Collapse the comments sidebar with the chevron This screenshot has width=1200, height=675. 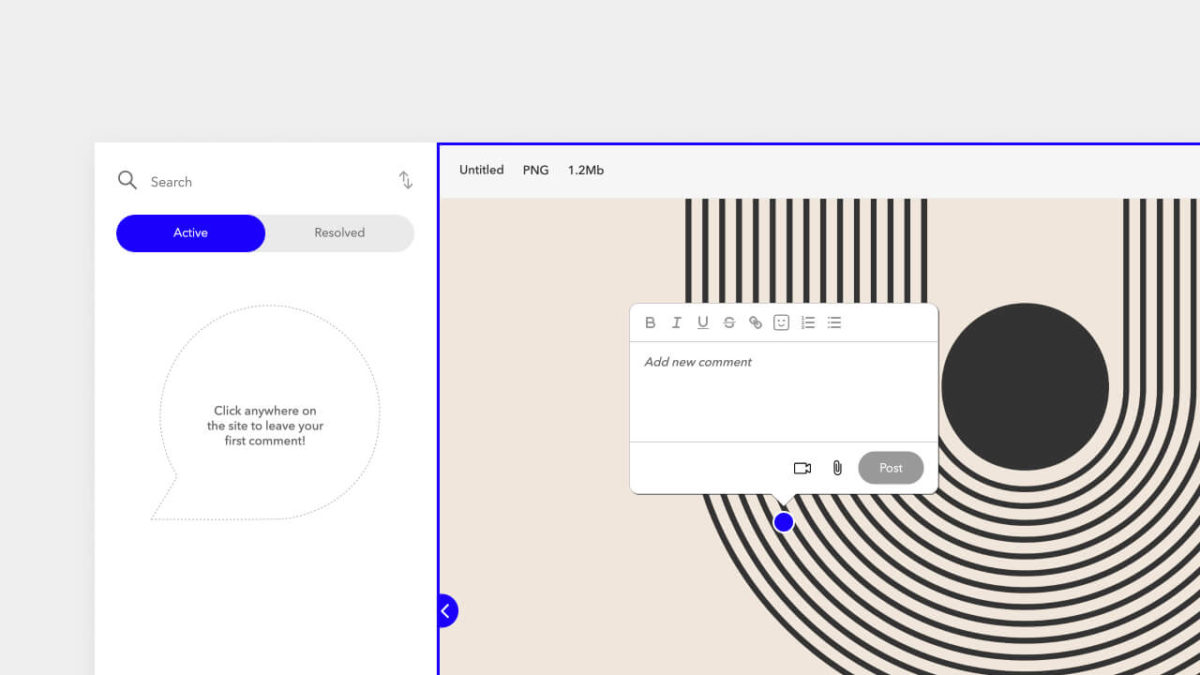tap(447, 610)
